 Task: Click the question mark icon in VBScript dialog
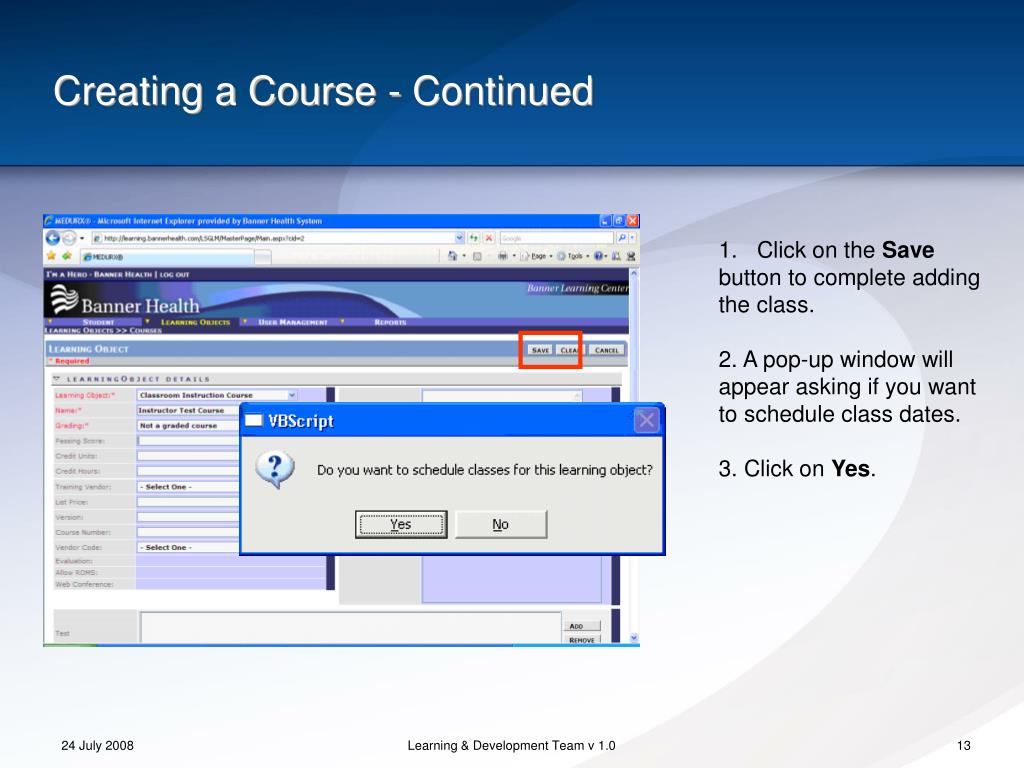(x=275, y=470)
